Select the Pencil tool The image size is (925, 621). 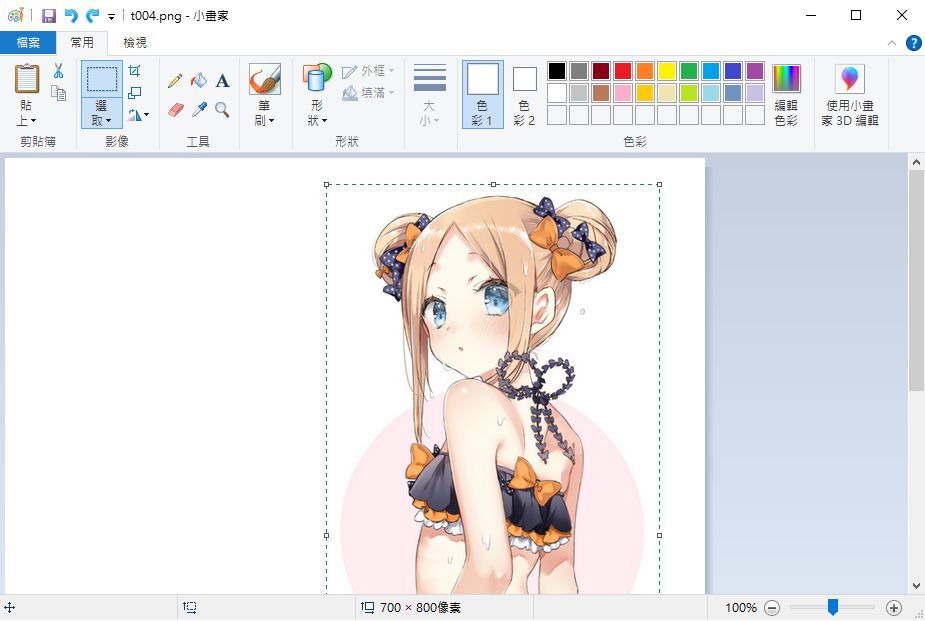(x=175, y=80)
